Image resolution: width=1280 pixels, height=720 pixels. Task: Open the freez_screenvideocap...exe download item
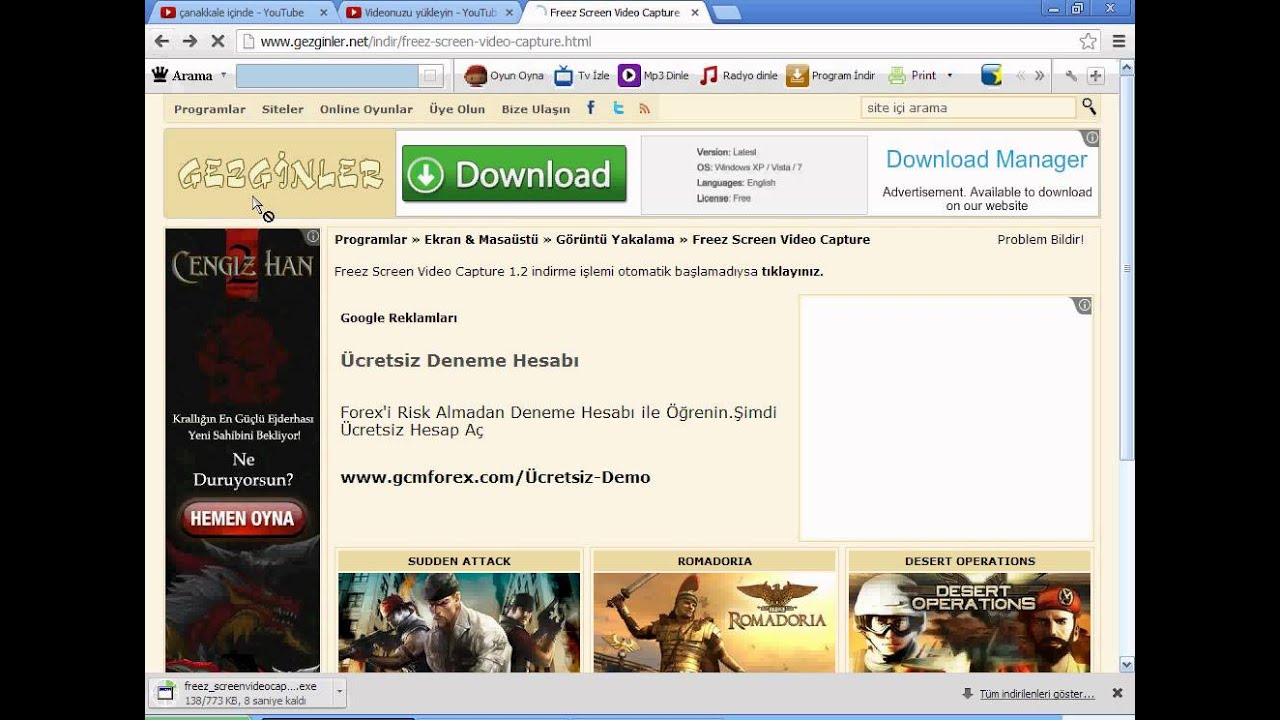click(x=243, y=691)
